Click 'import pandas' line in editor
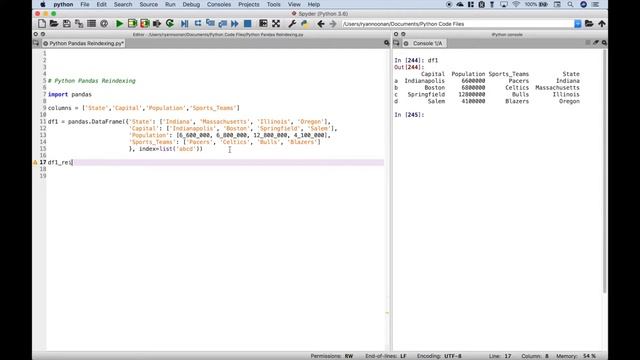The height and width of the screenshot is (360, 640). pos(70,94)
